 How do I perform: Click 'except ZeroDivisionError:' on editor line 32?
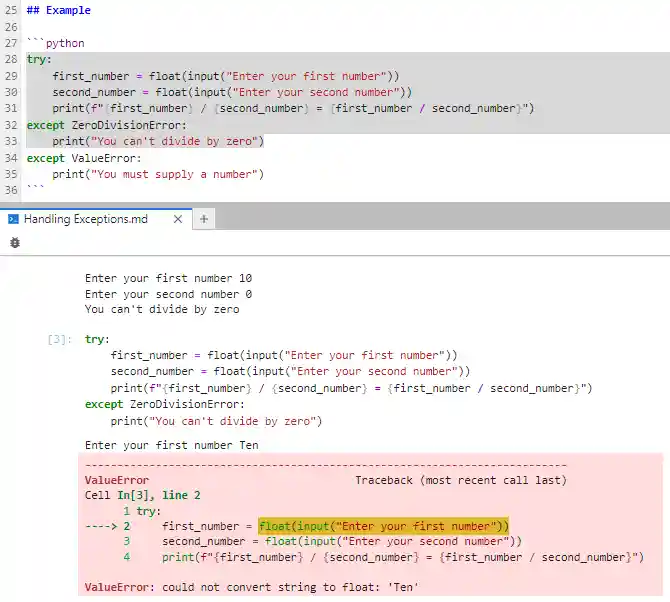pyautogui.click(x=107, y=125)
